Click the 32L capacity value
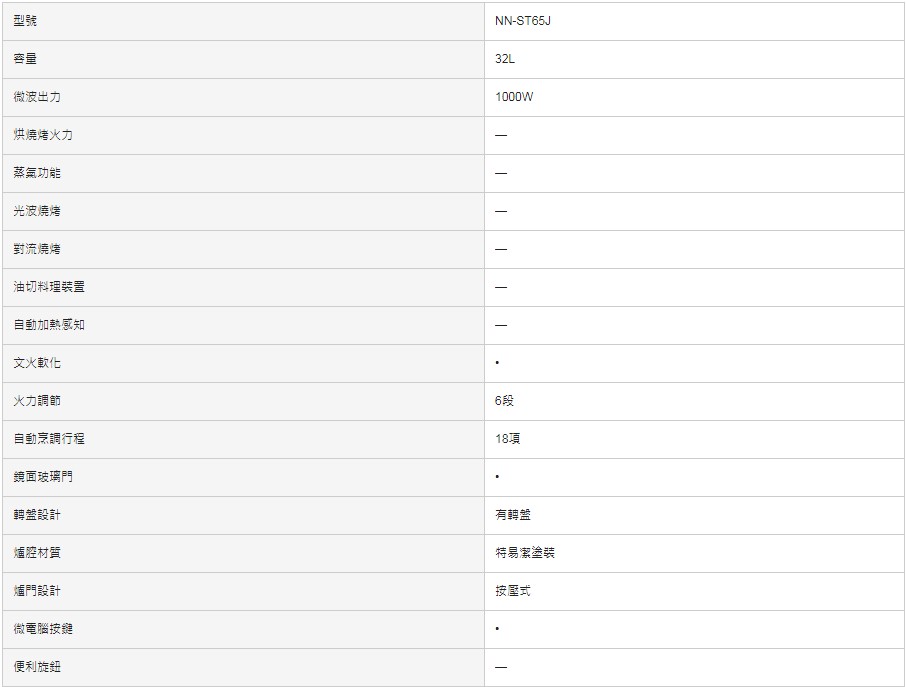The width and height of the screenshot is (906, 687). pos(505,59)
